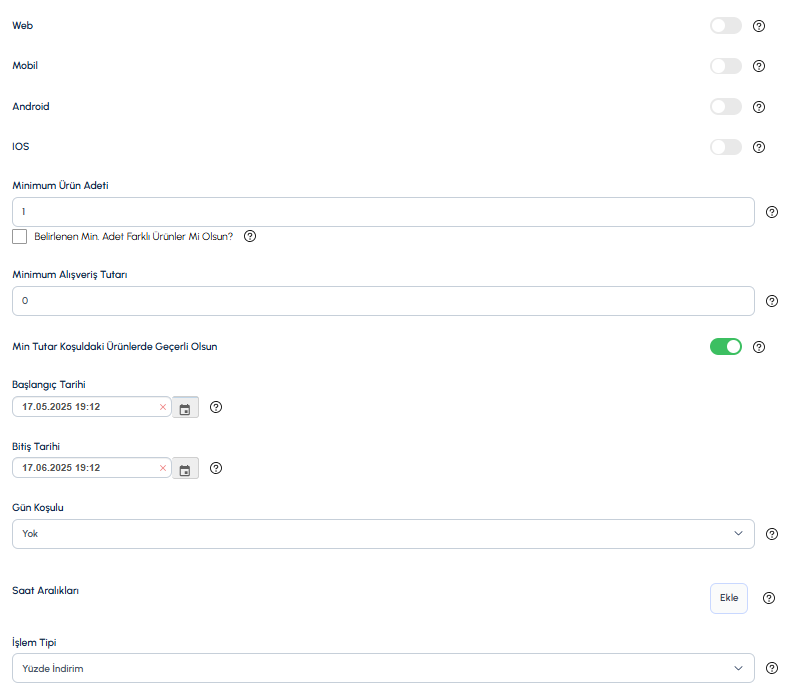The height and width of the screenshot is (690, 795).
Task: Focus the Minimum Ürün Adeti input field
Action: point(383,212)
